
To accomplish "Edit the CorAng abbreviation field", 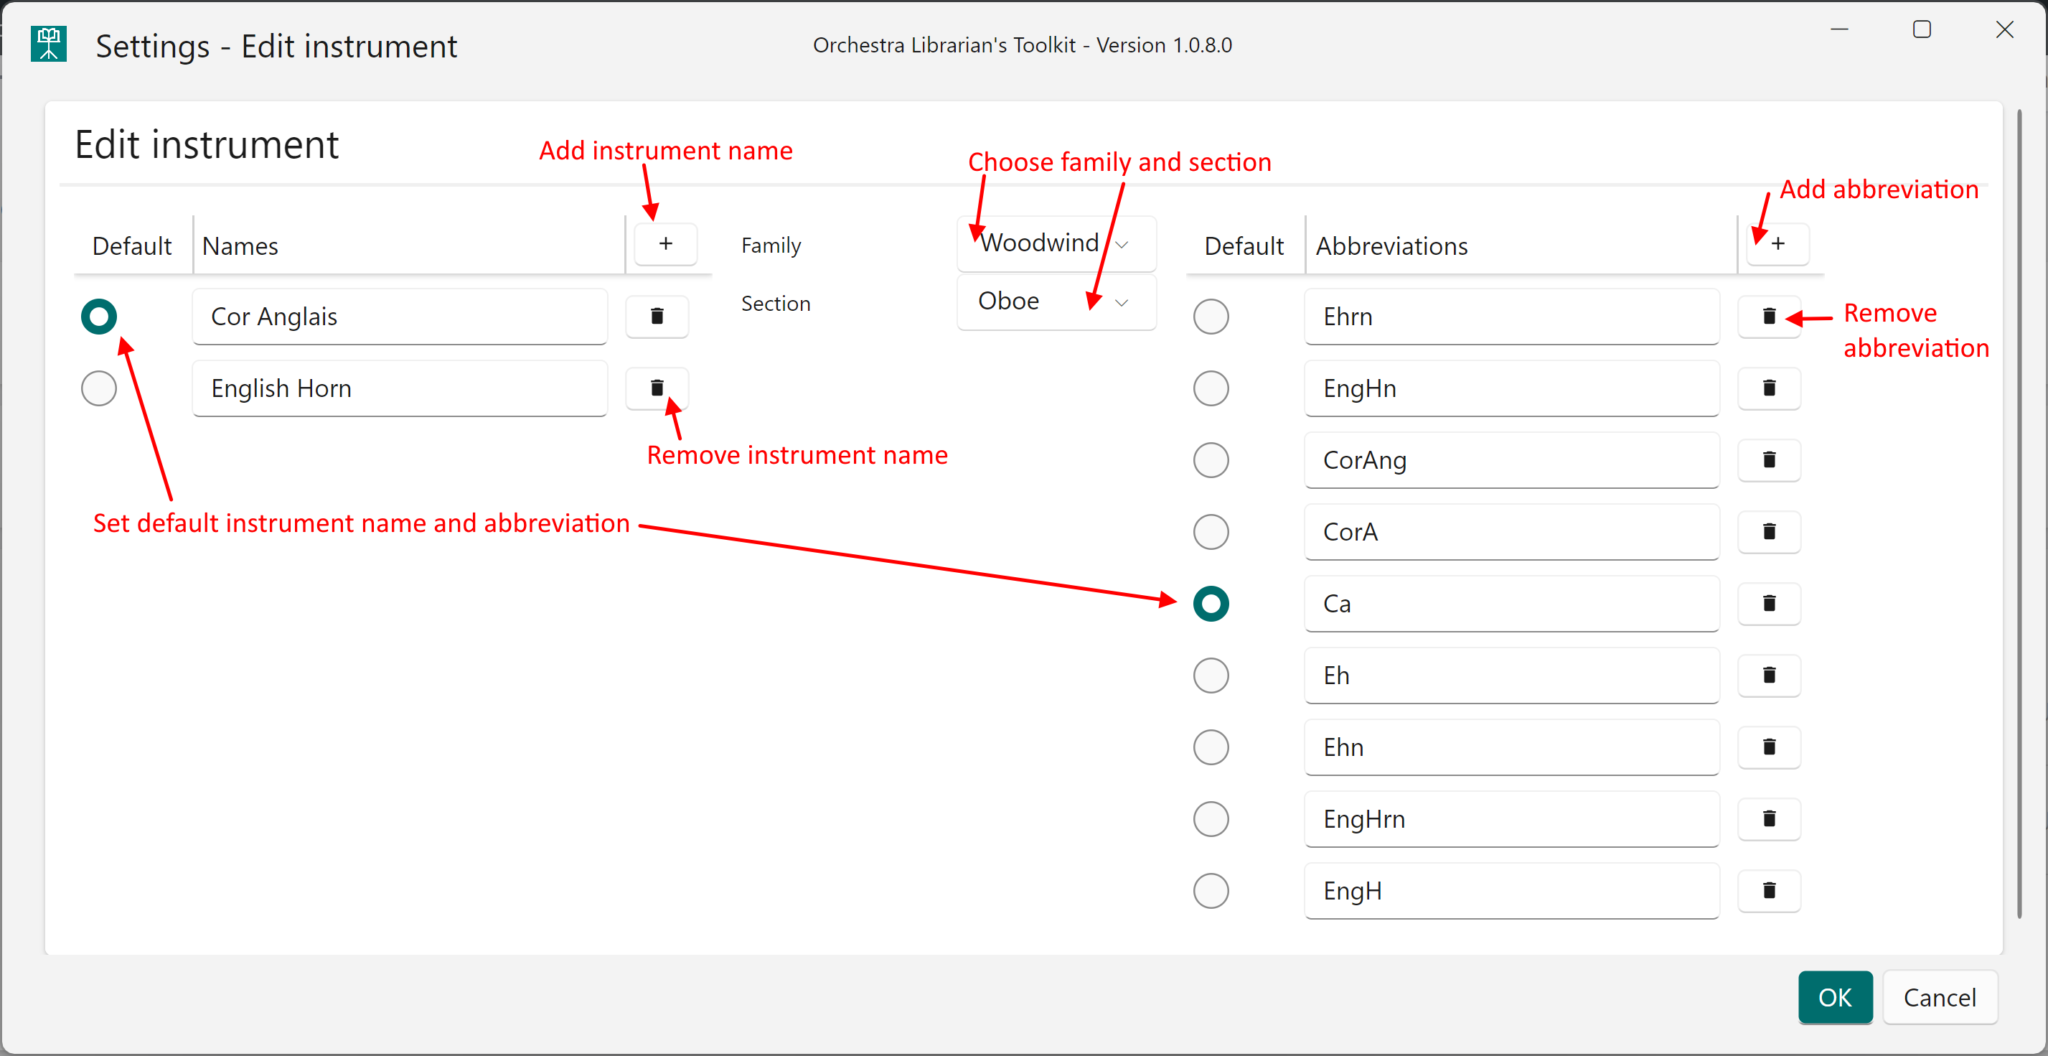I will tap(1511, 460).
